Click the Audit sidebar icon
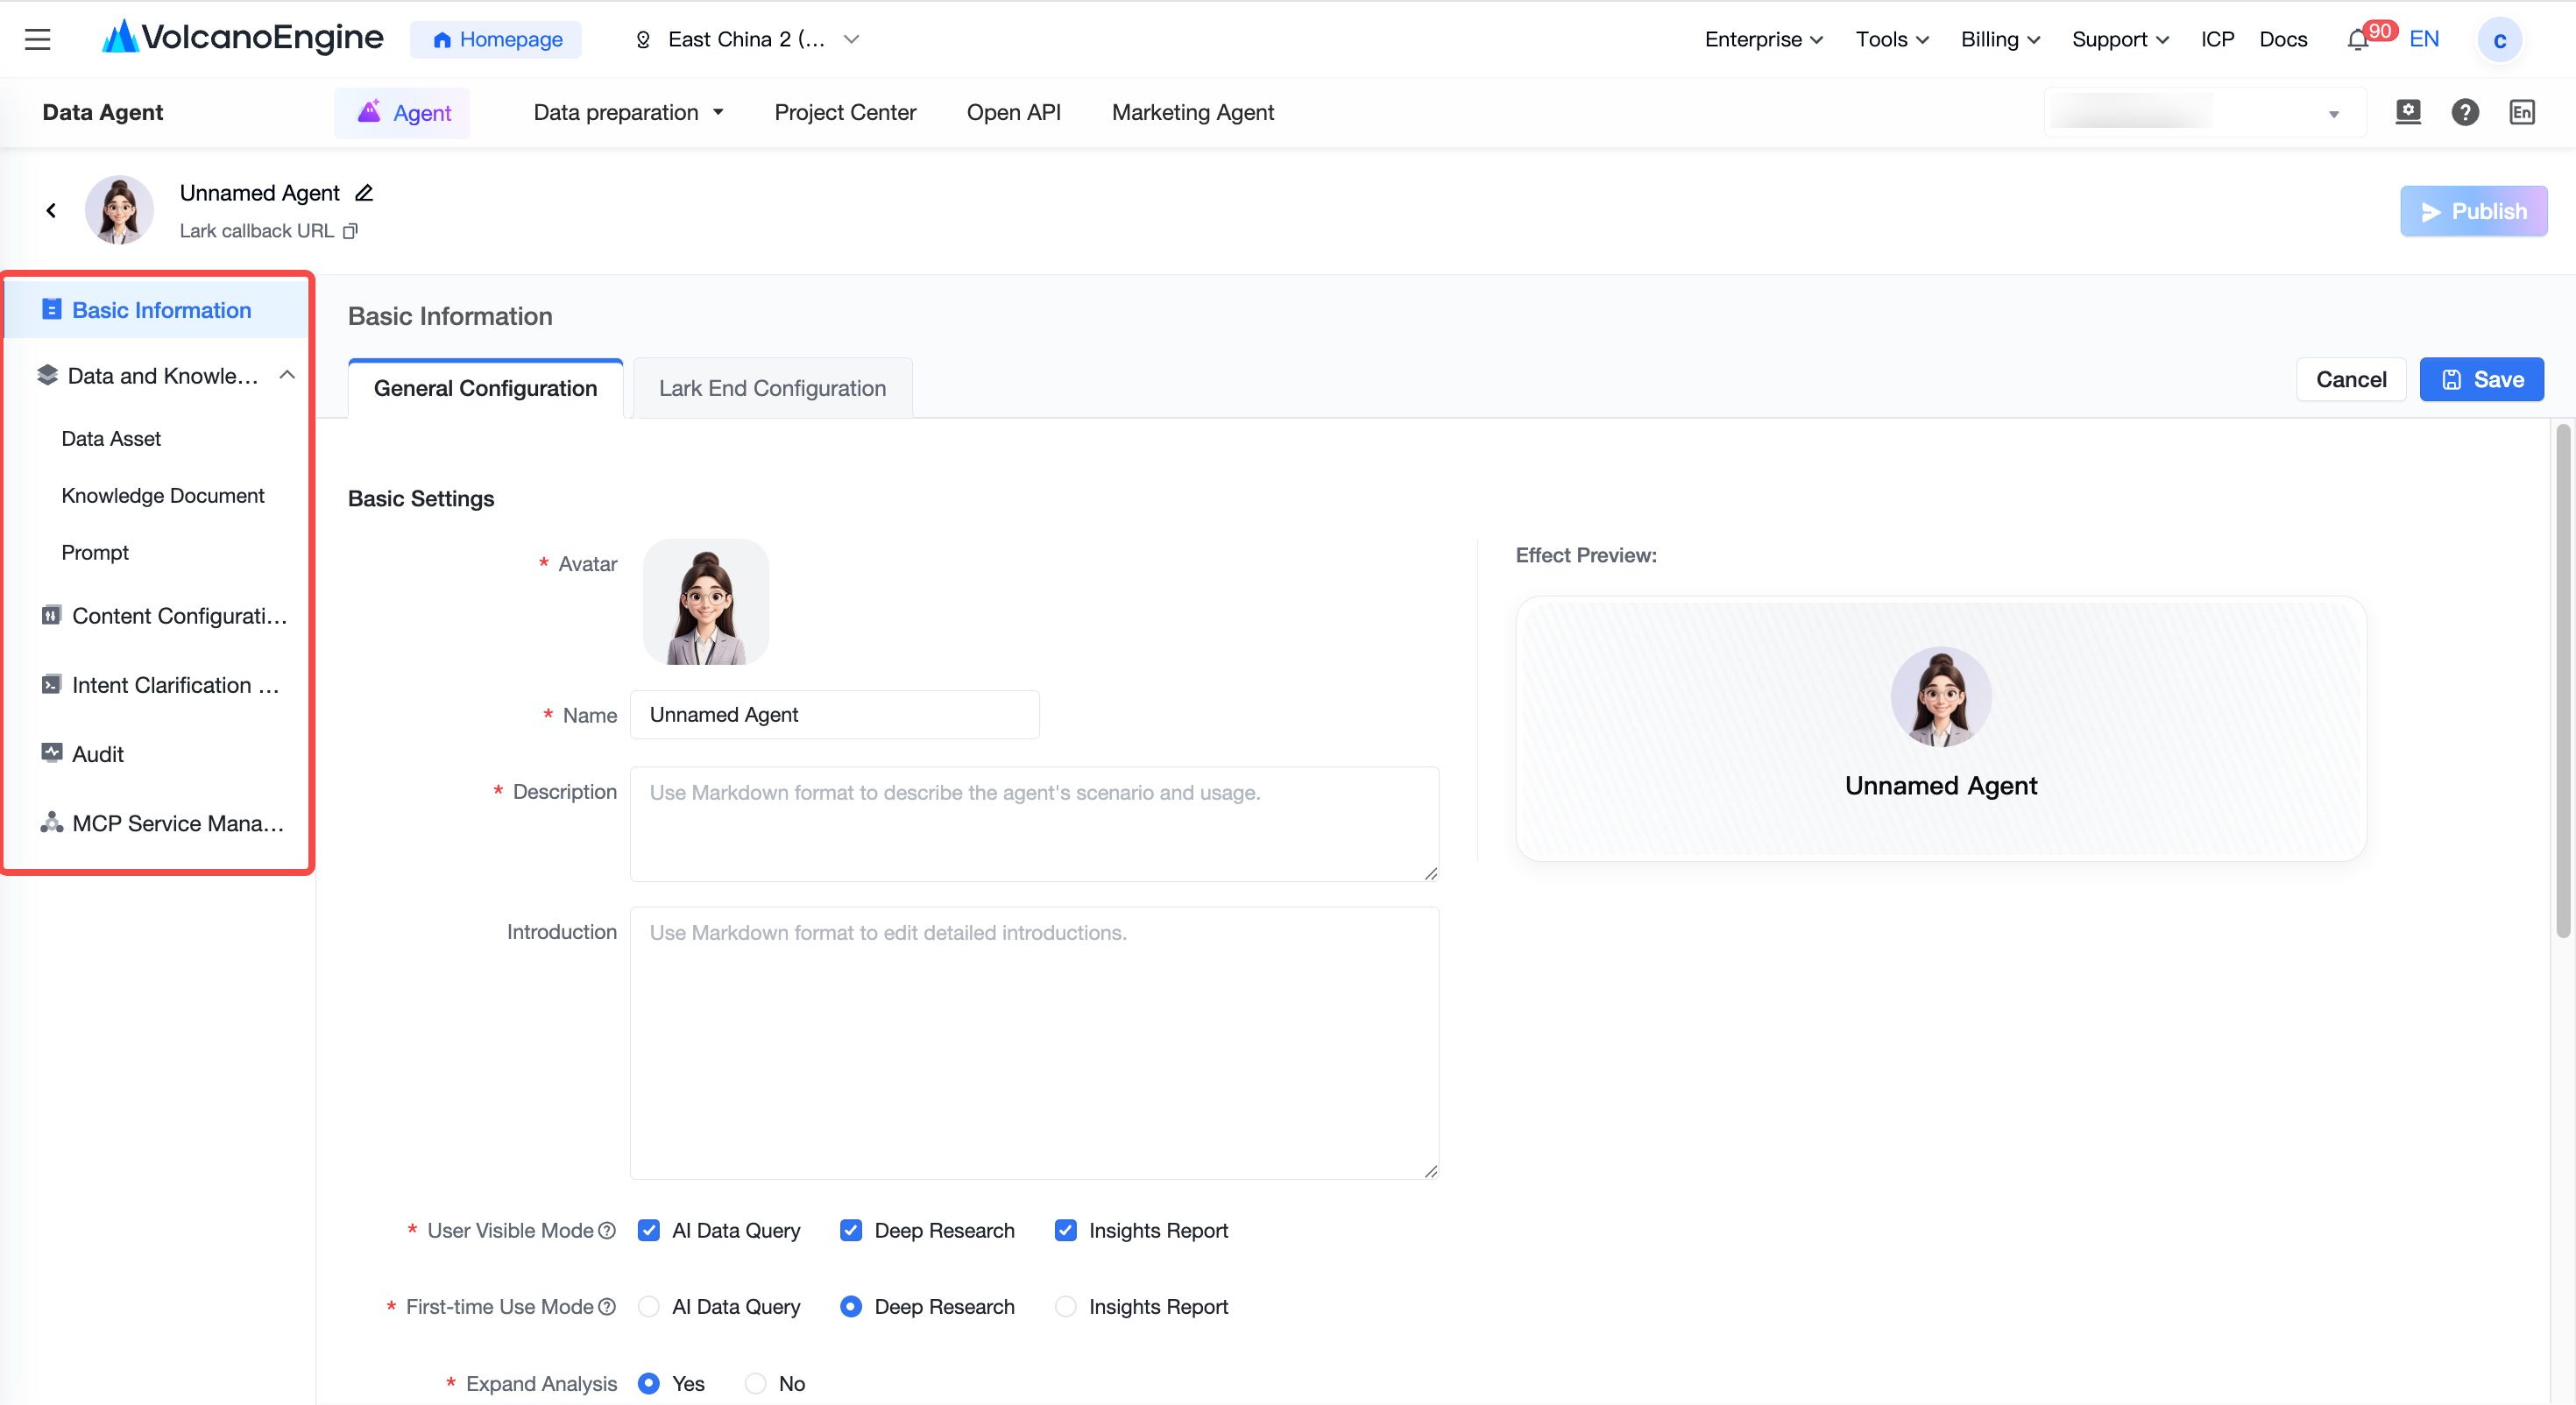 click(x=51, y=753)
